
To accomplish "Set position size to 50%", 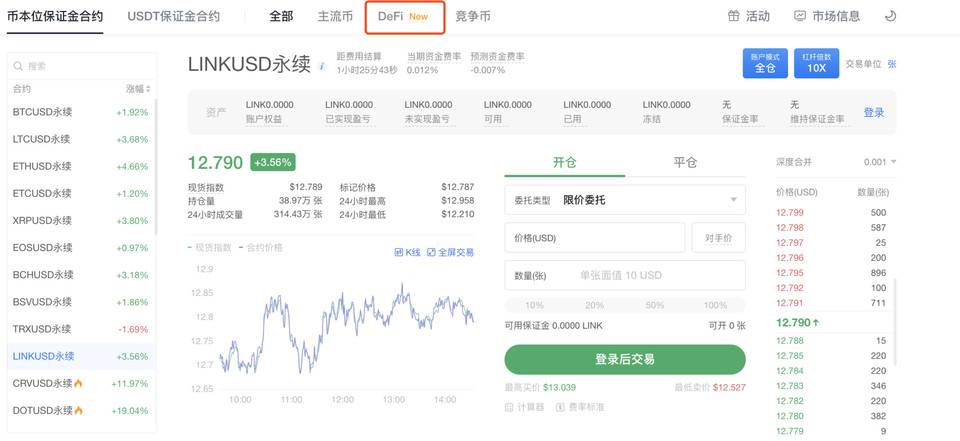I will [654, 305].
